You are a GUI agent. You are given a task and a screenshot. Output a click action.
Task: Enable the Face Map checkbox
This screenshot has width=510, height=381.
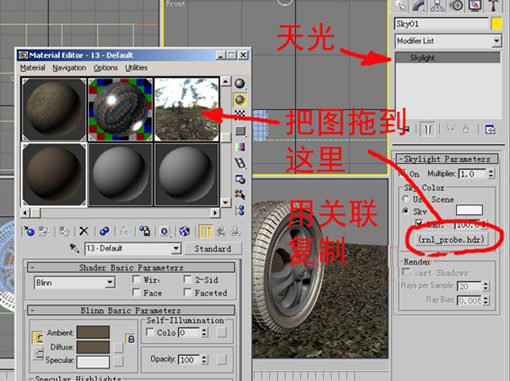pyautogui.click(x=136, y=292)
